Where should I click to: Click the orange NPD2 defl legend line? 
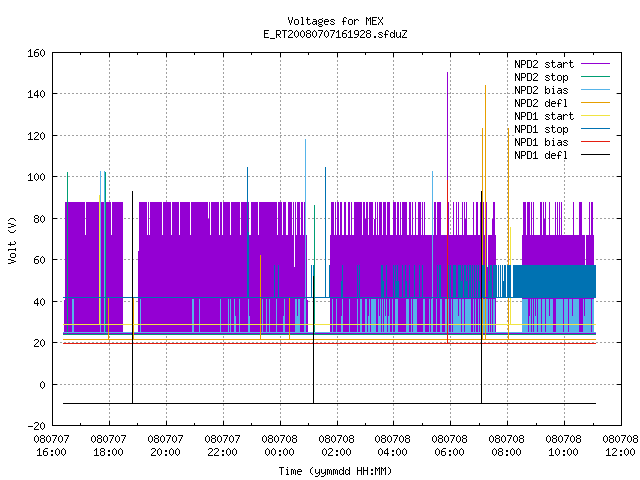click(x=595, y=103)
